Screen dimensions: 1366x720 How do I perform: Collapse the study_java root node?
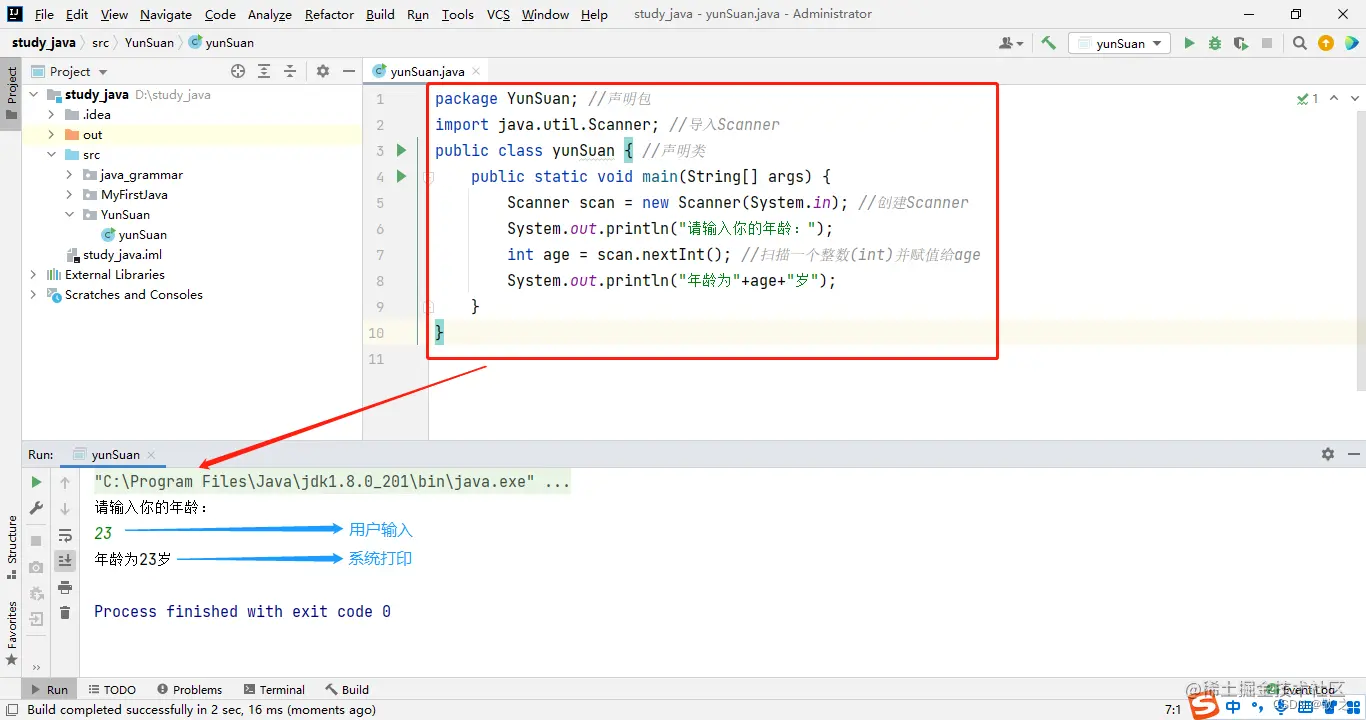click(x=33, y=95)
